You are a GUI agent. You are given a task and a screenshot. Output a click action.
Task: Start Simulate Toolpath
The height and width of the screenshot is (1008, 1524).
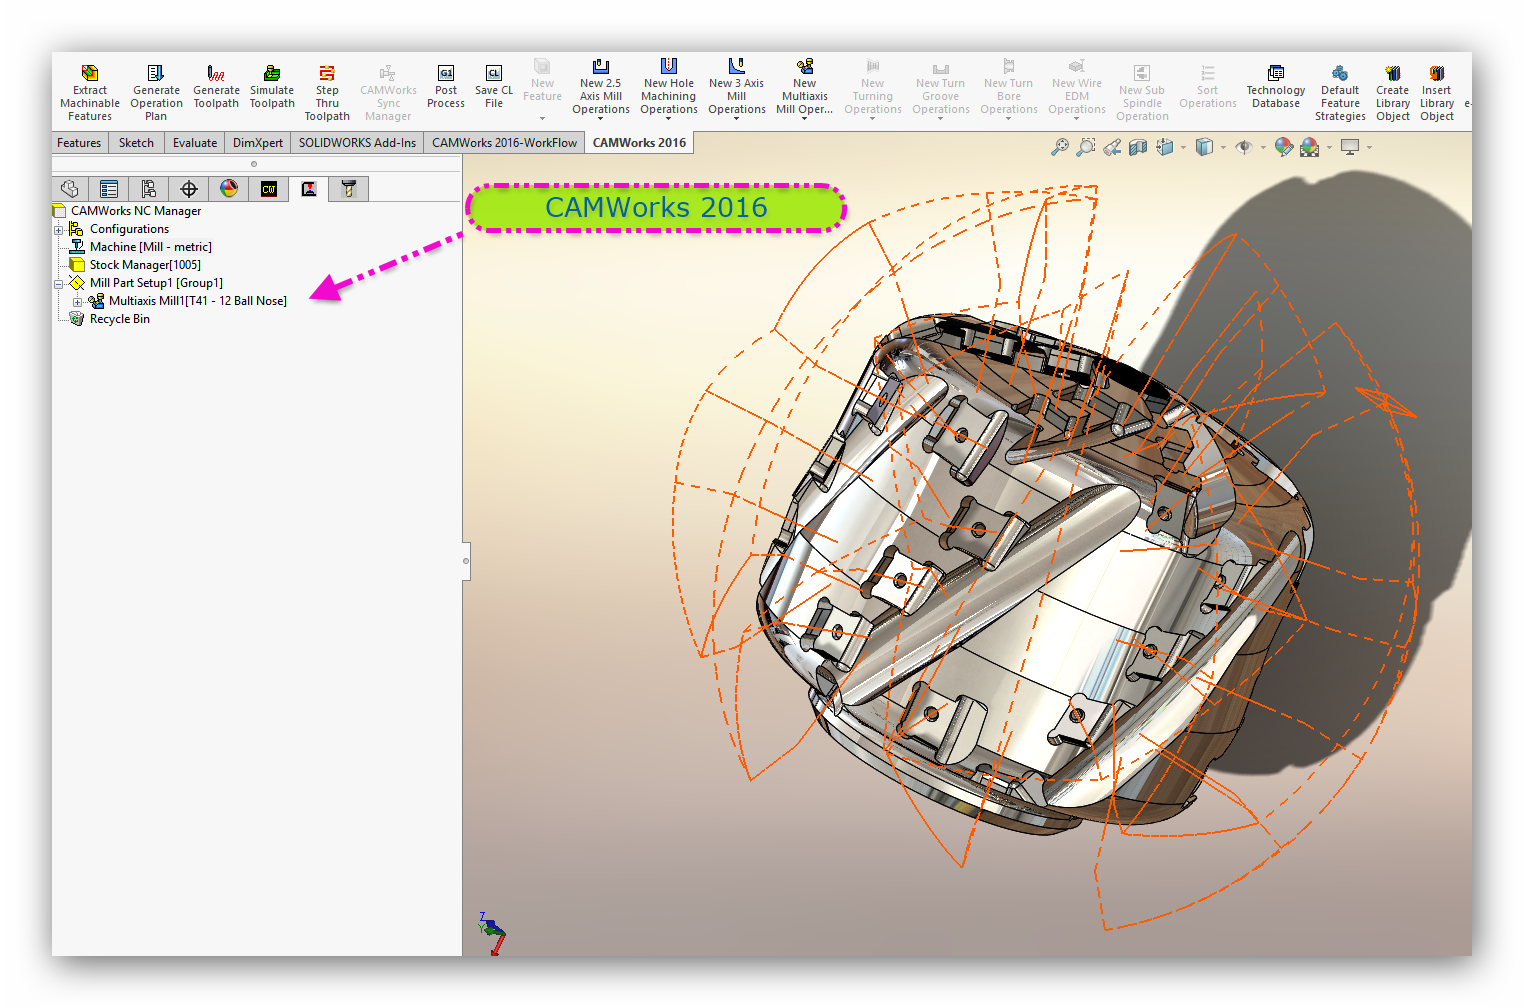(272, 73)
